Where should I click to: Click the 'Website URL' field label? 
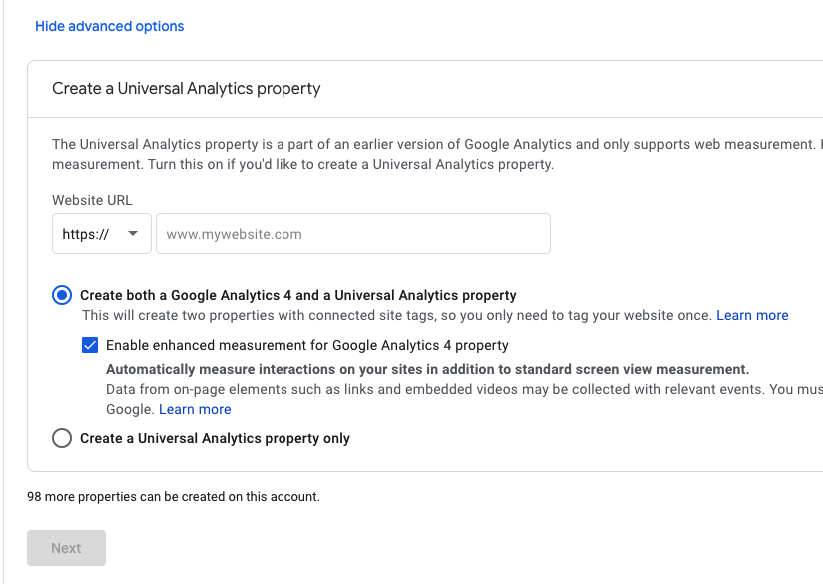coord(92,200)
